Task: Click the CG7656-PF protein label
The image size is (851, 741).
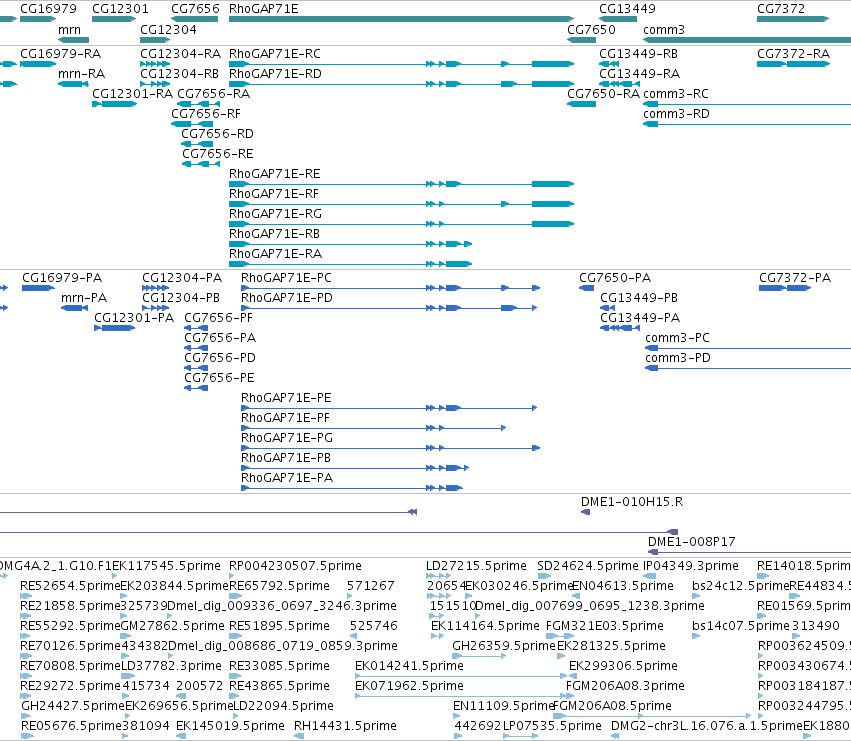Action: click(218, 318)
